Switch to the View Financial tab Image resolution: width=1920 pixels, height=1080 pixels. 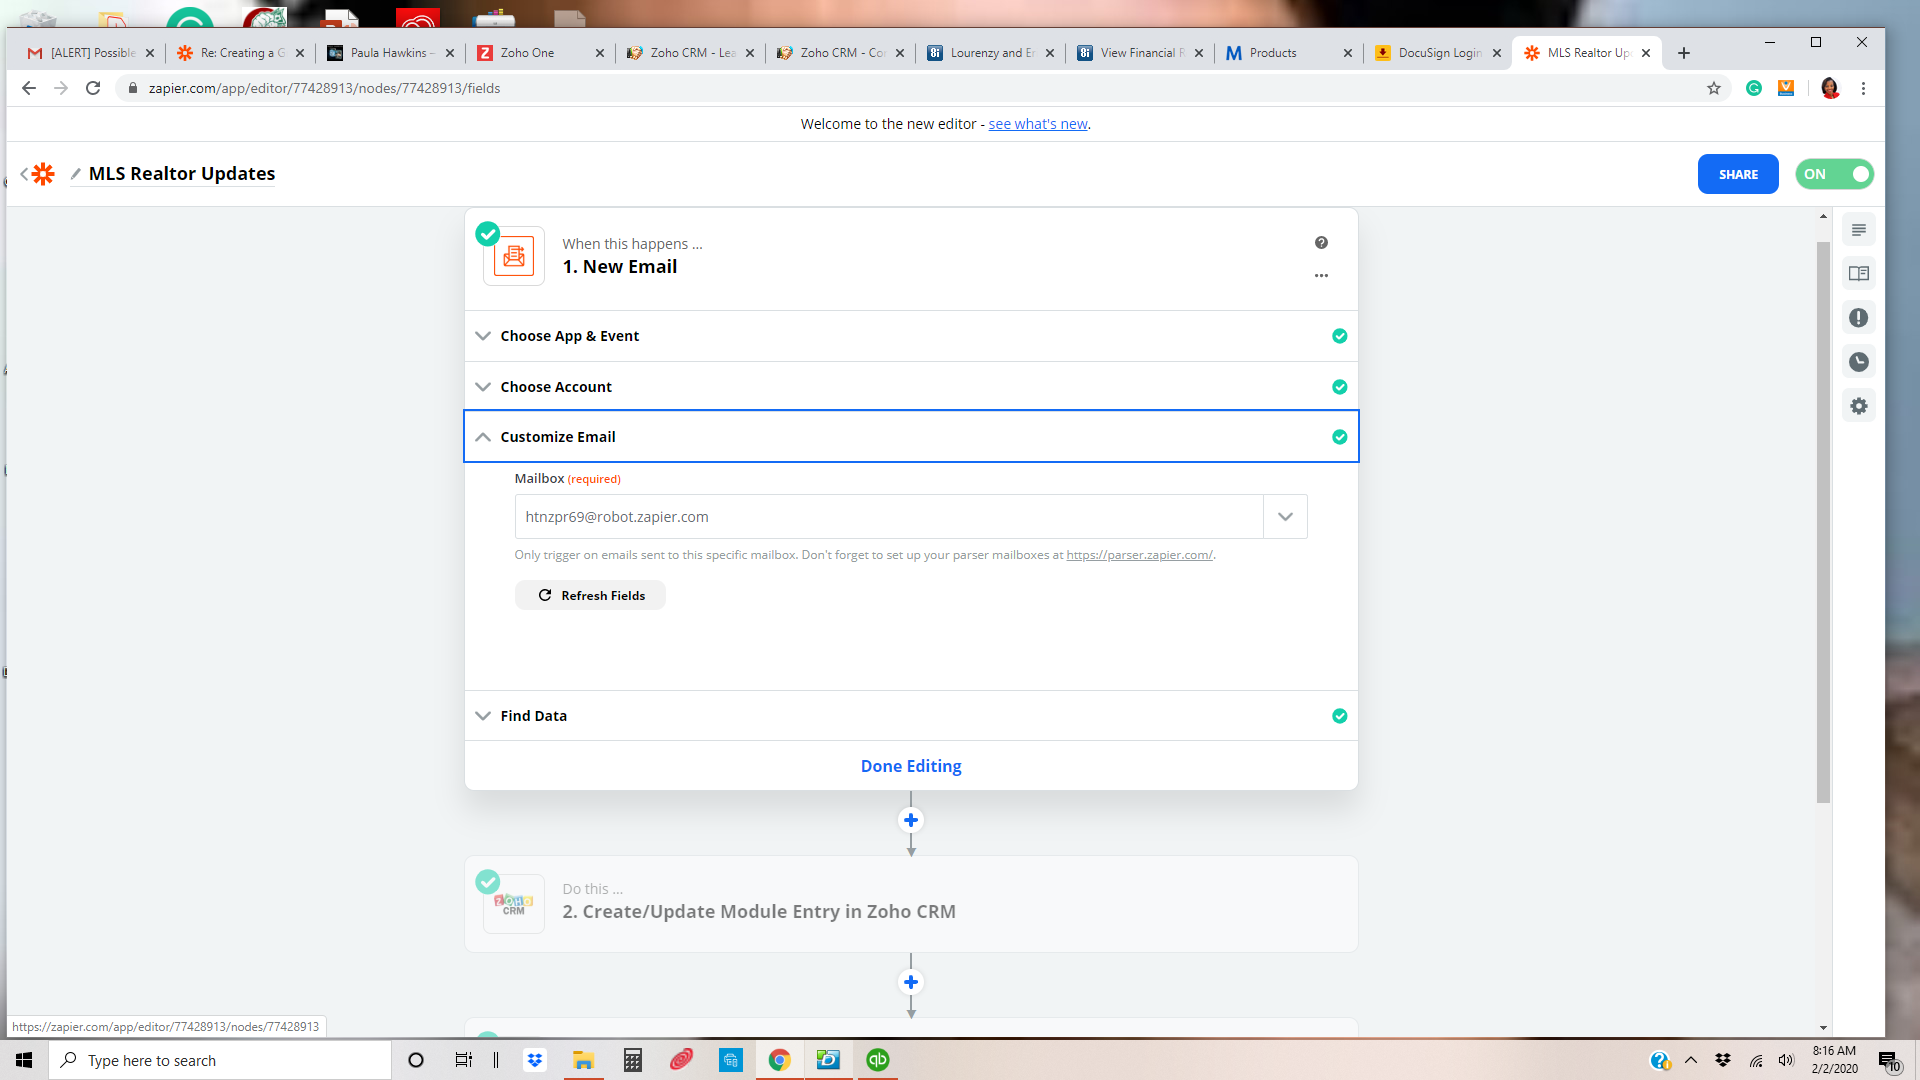(1140, 53)
